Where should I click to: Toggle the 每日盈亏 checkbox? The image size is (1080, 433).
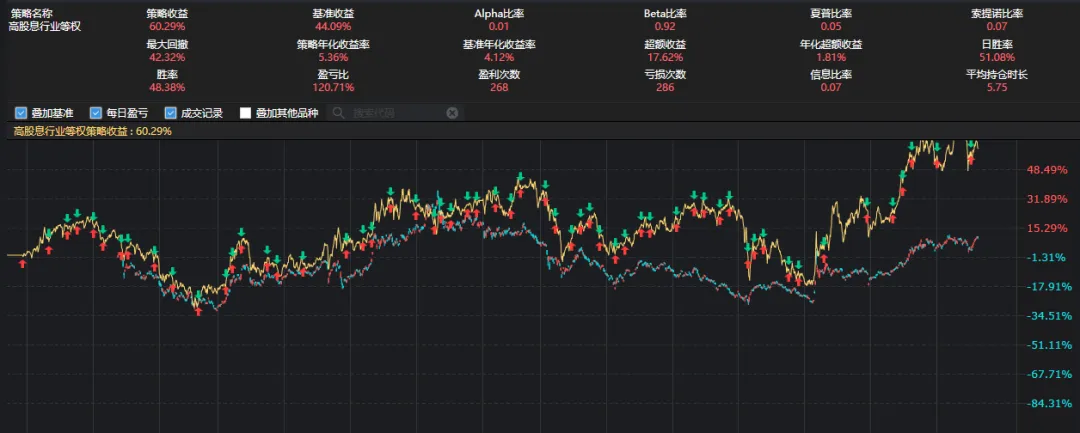(x=96, y=113)
